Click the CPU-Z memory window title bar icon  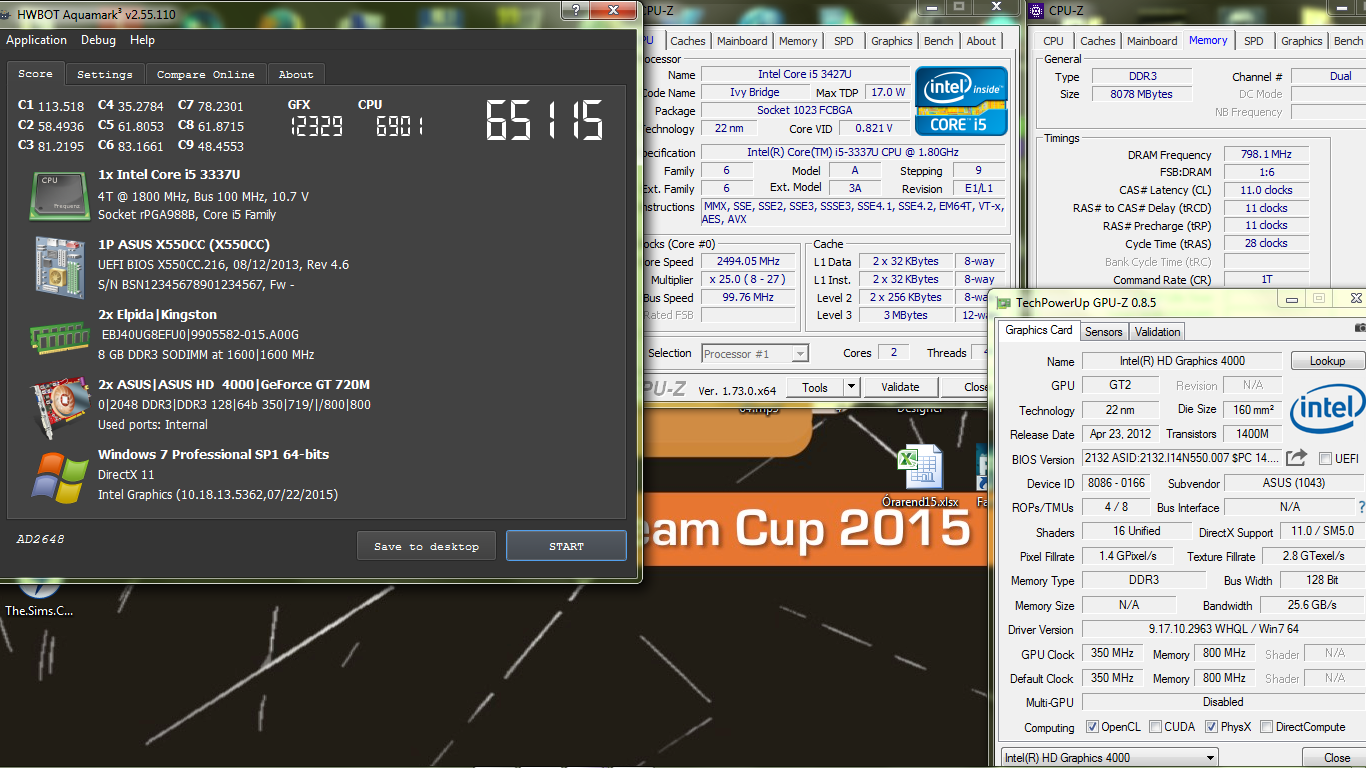pyautogui.click(x=1036, y=11)
